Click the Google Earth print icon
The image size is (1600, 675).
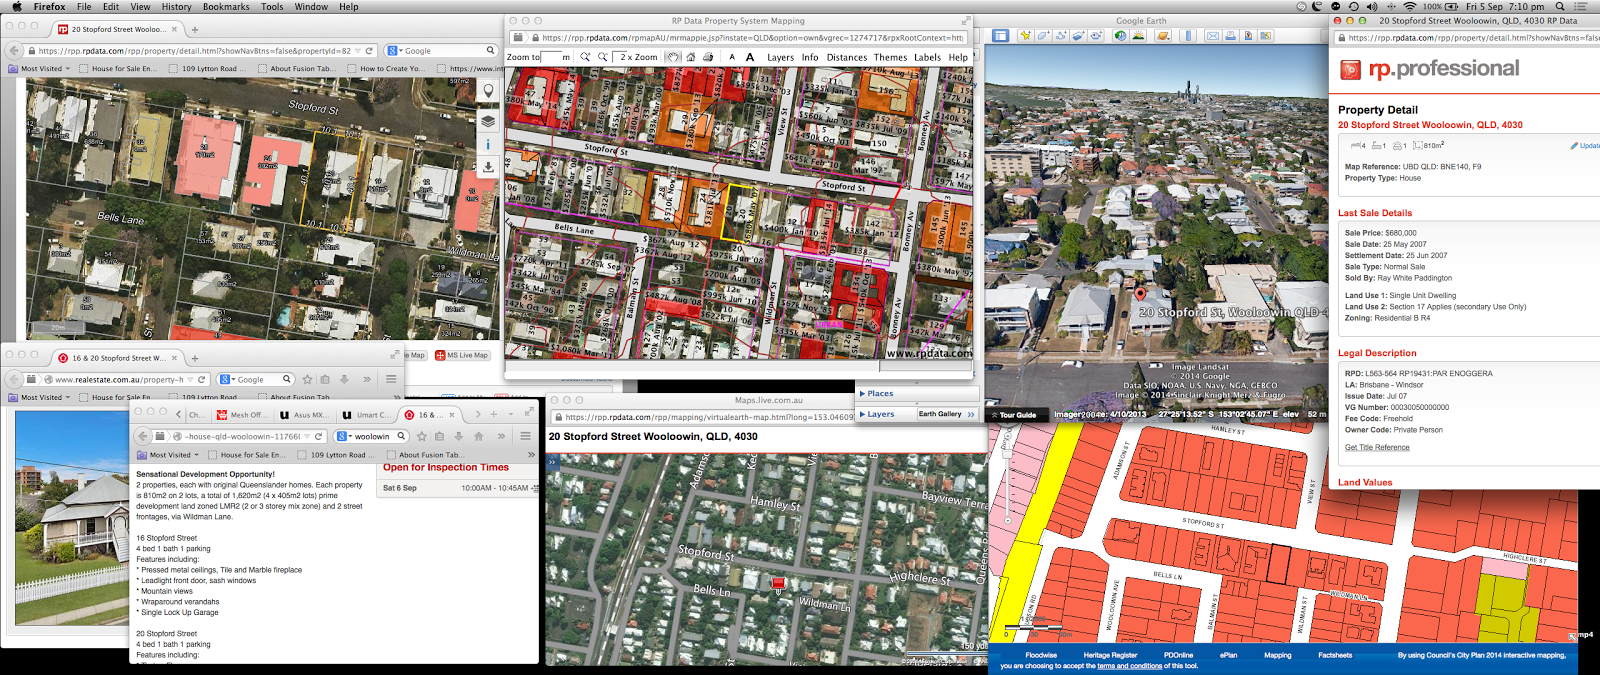tap(1230, 35)
